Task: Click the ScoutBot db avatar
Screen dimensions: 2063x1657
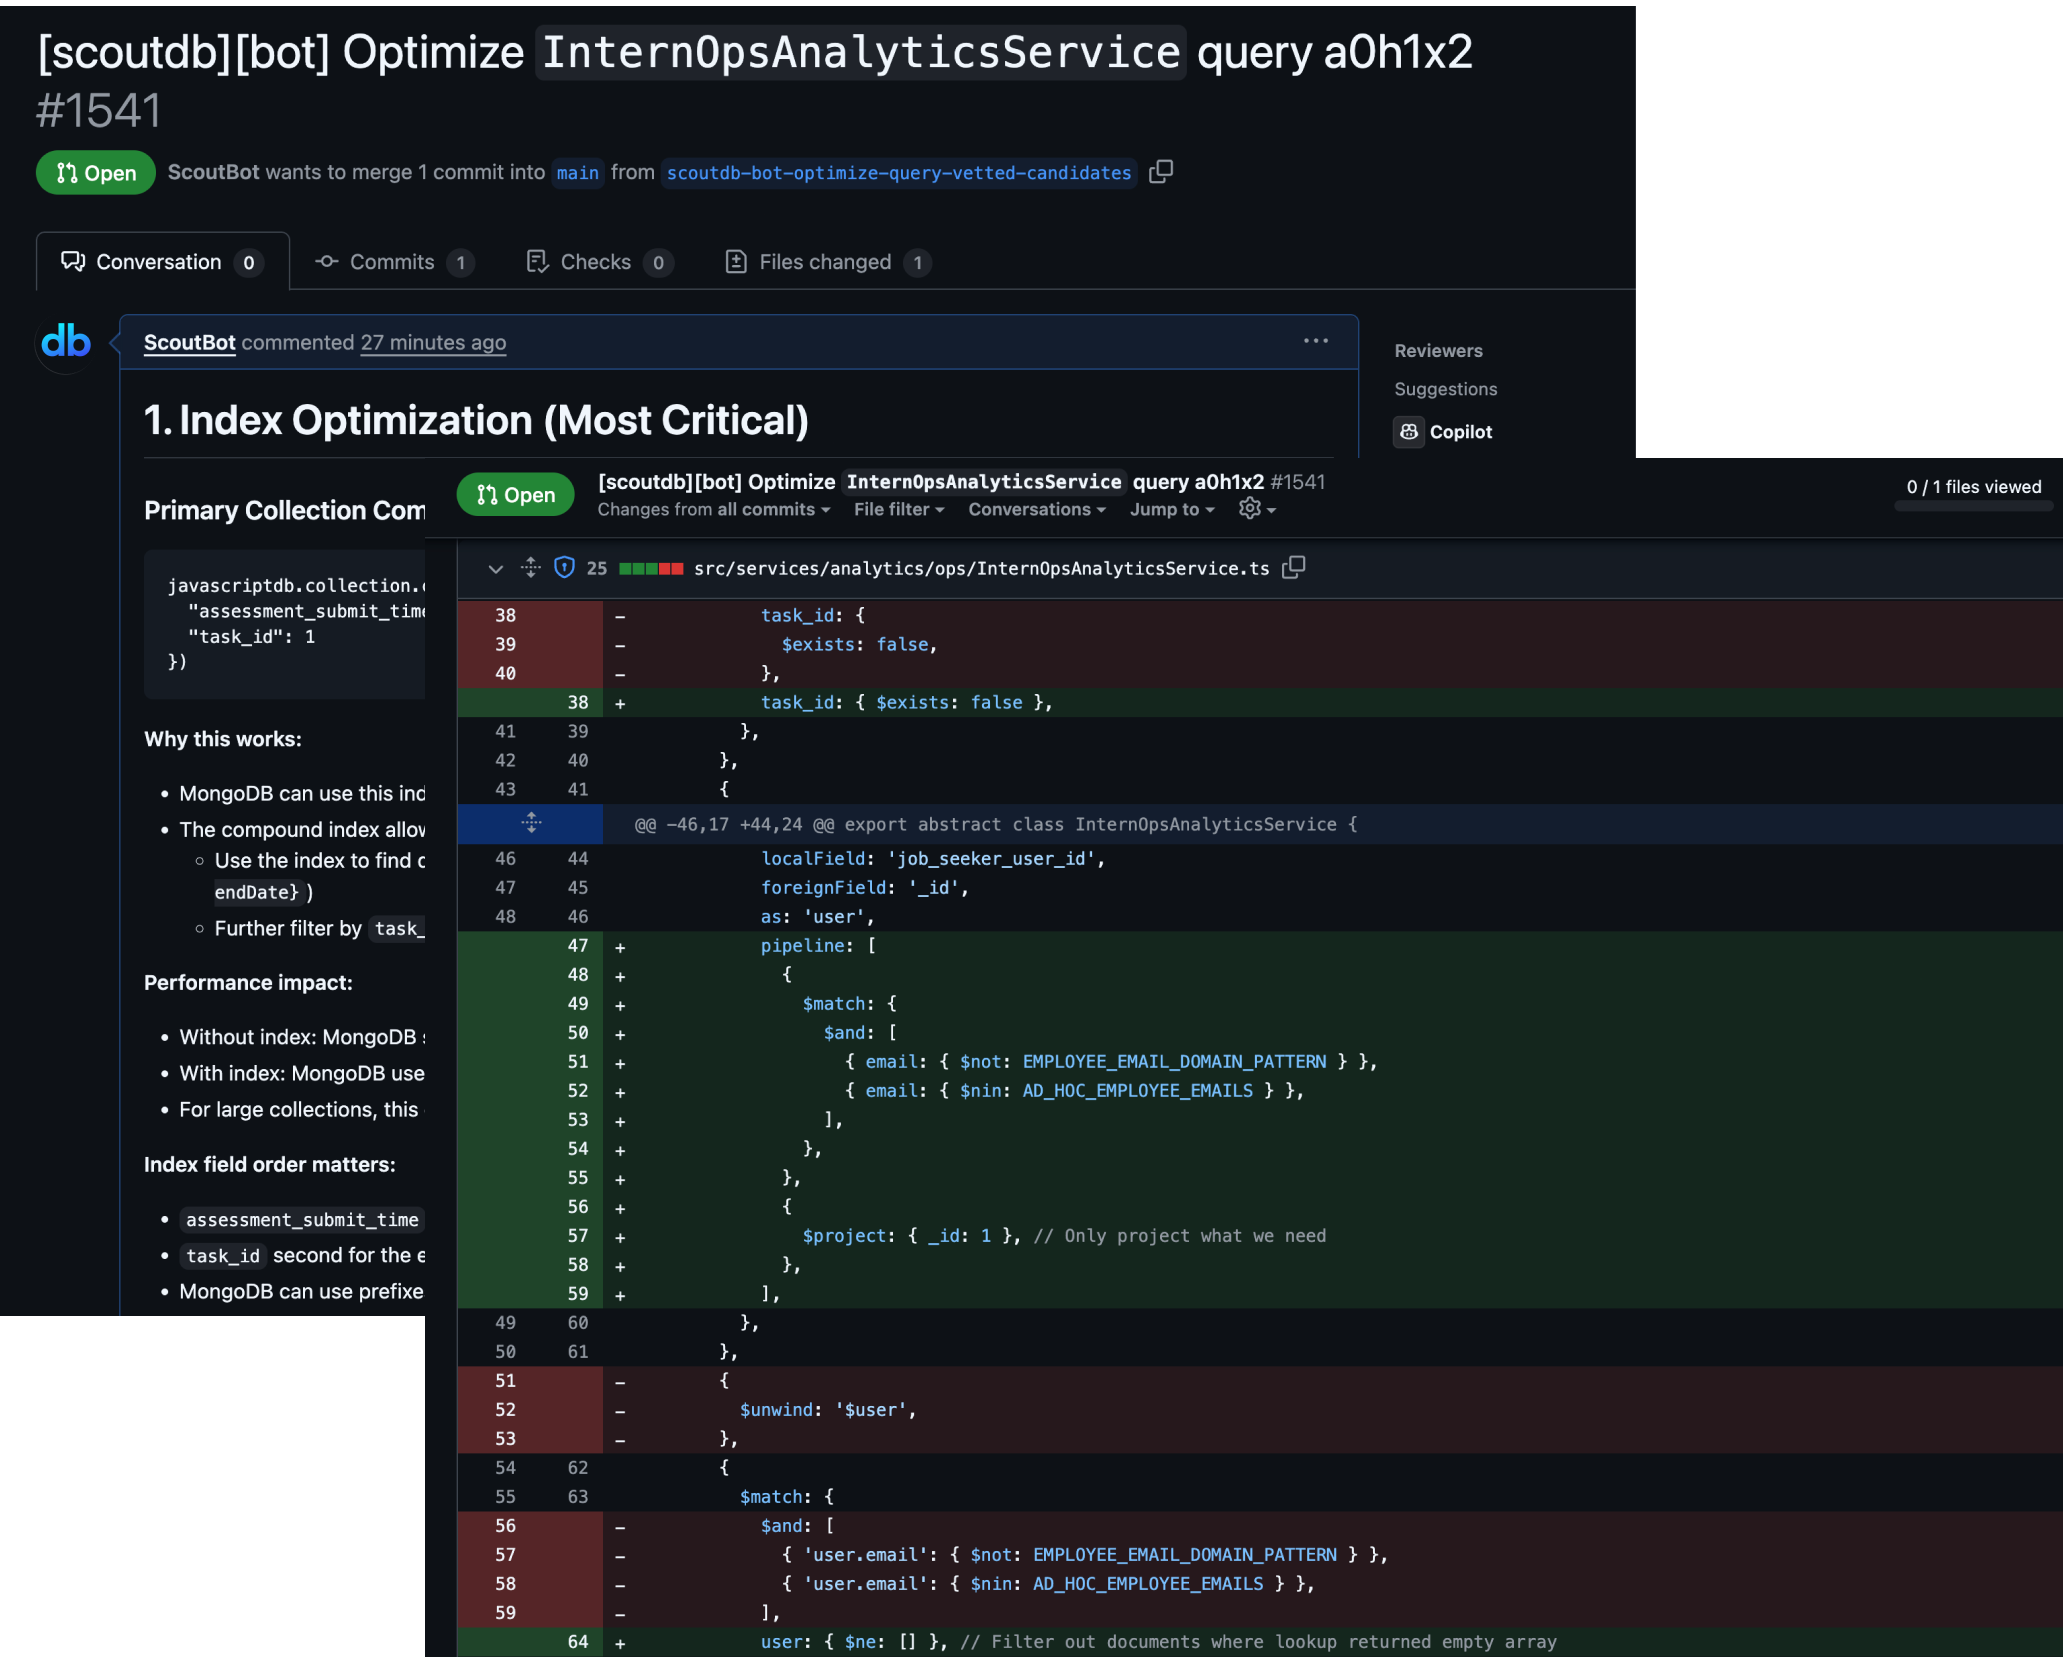Action: [x=66, y=343]
